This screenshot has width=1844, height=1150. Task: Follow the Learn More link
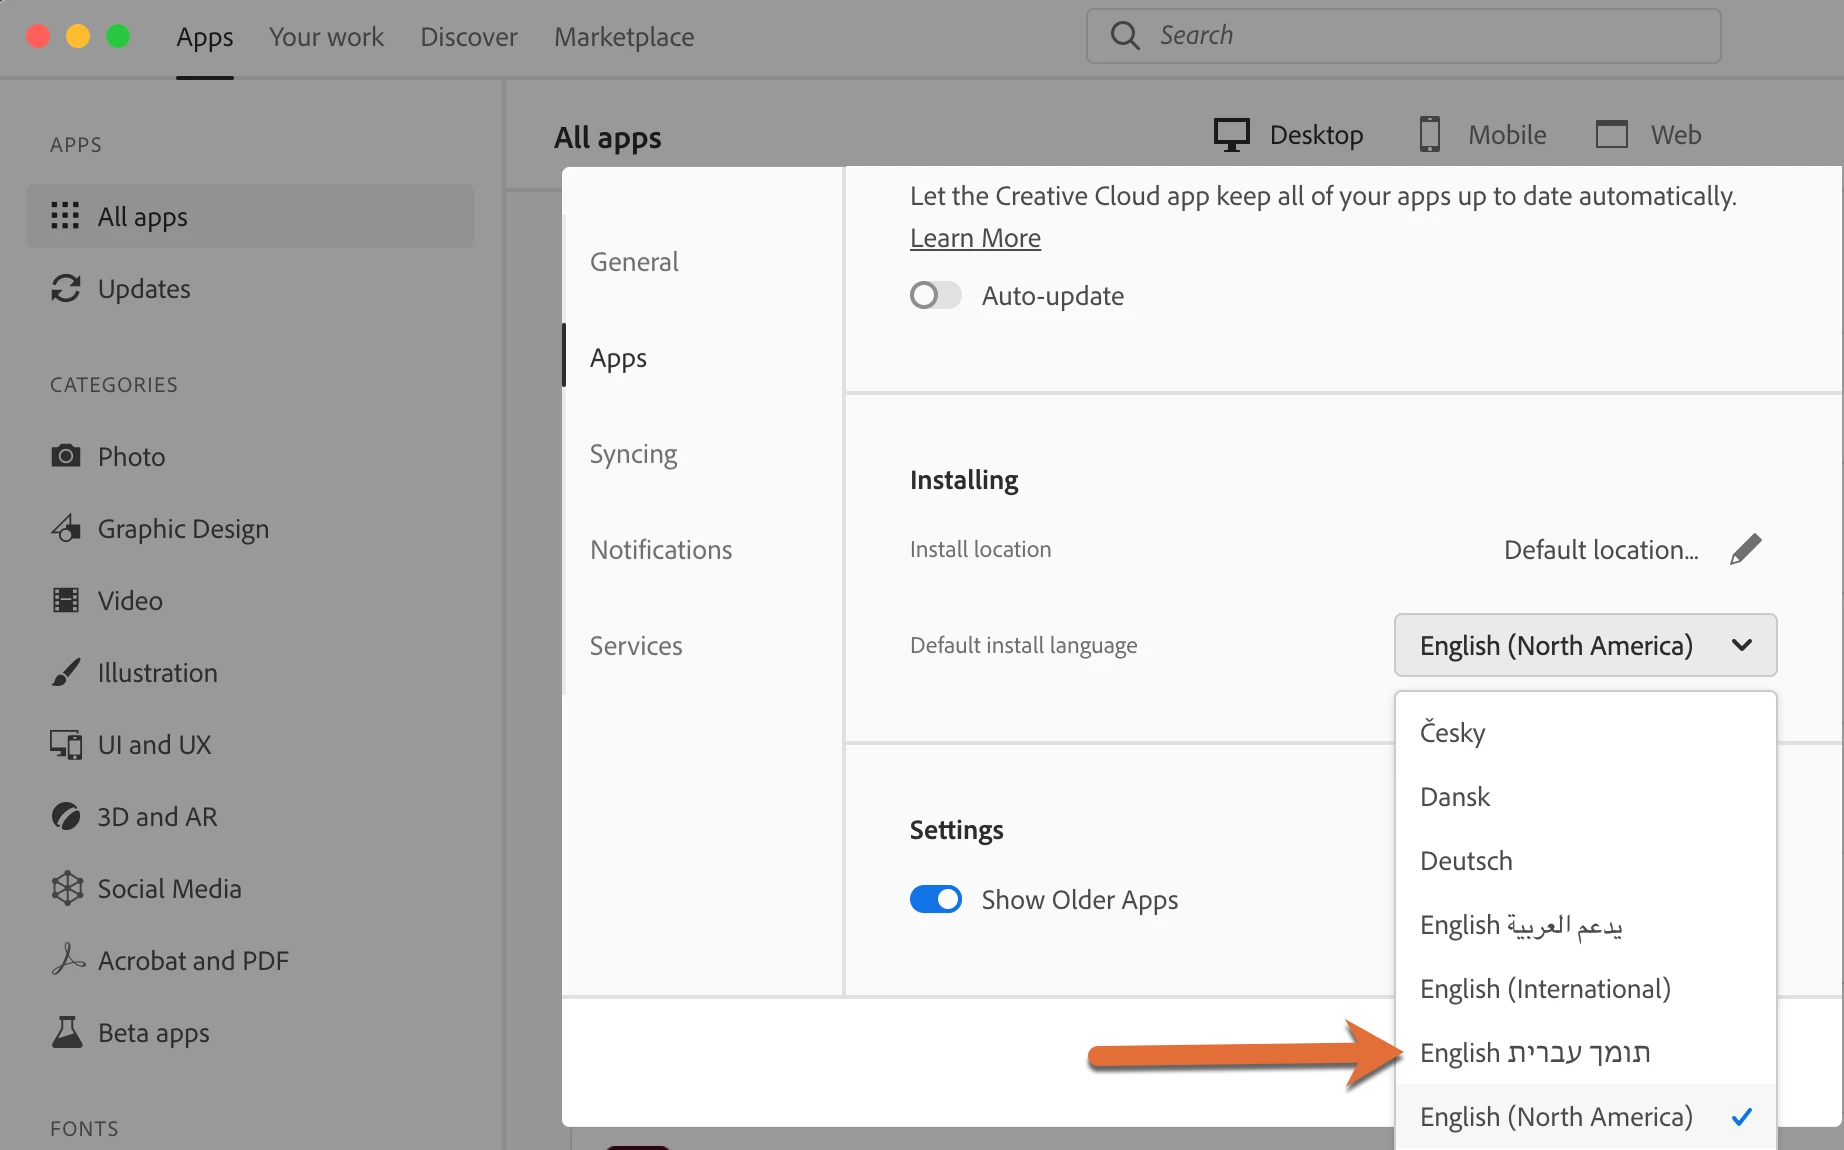point(975,238)
